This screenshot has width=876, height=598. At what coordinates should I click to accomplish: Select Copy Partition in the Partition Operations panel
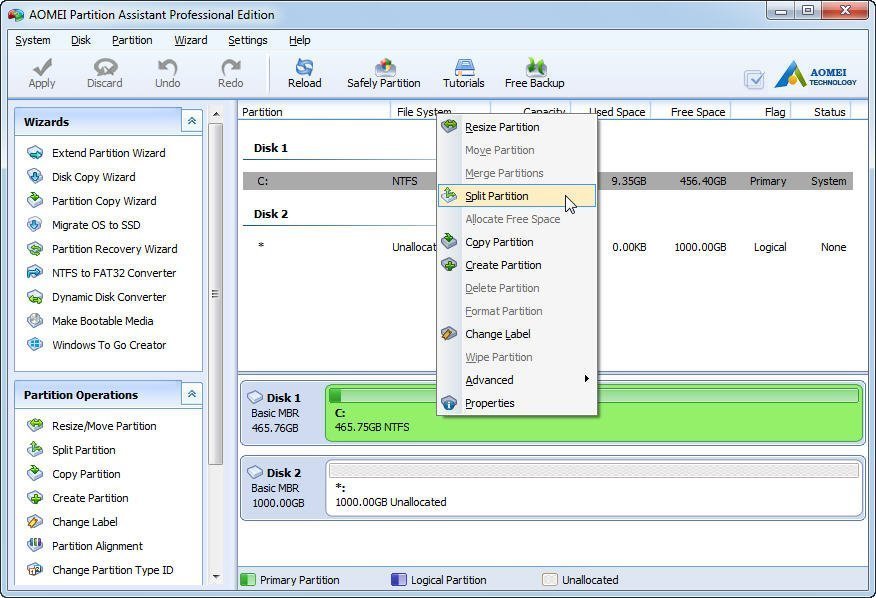click(x=86, y=474)
